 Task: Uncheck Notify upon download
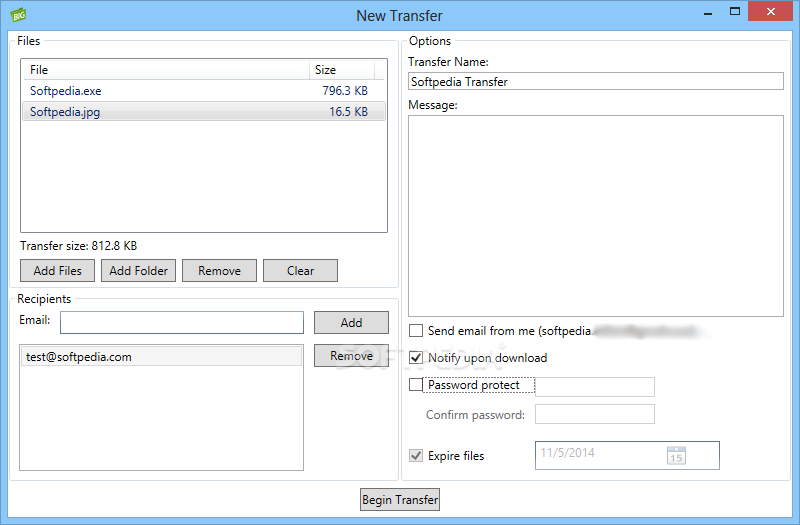(416, 358)
